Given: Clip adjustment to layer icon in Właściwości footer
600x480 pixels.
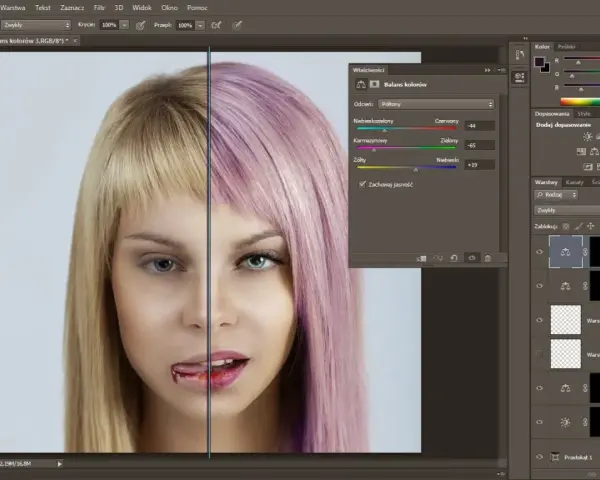Looking at the screenshot, I should pos(421,258).
